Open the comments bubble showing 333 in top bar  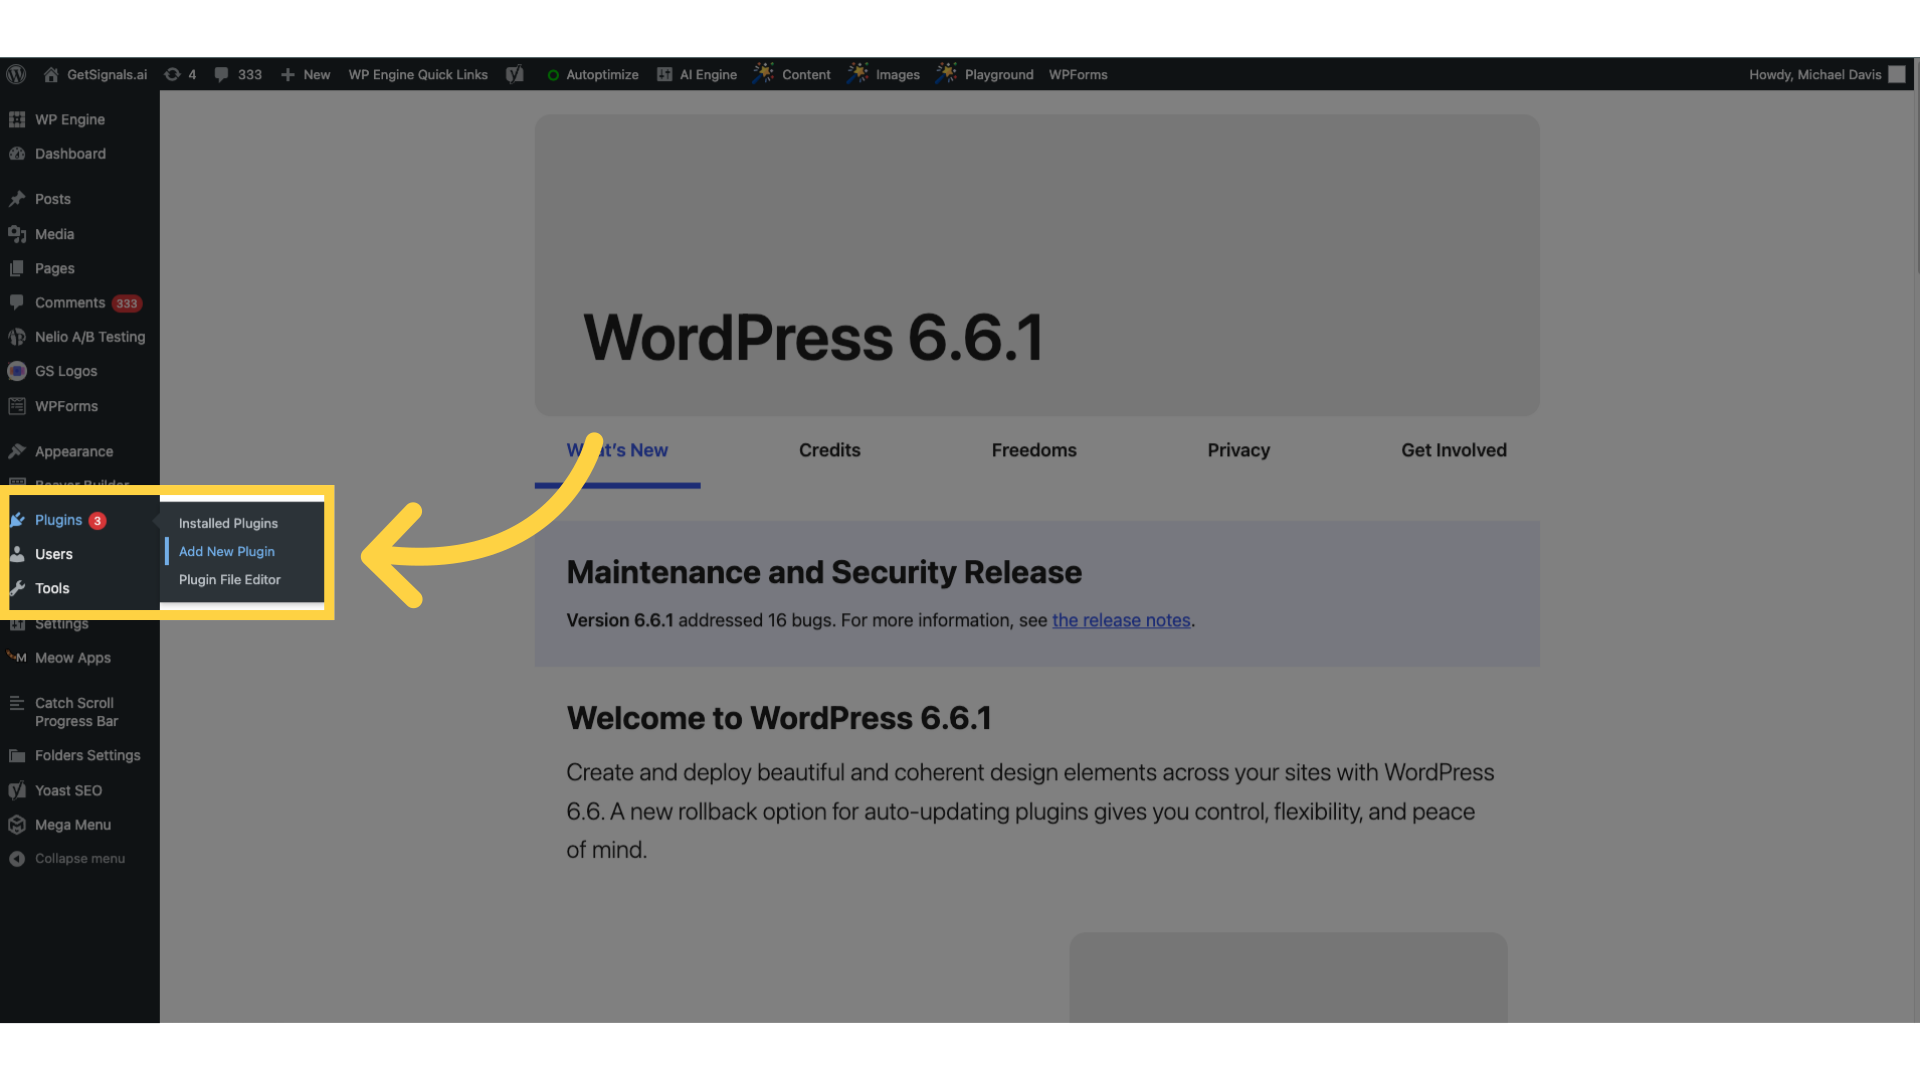[x=238, y=74]
